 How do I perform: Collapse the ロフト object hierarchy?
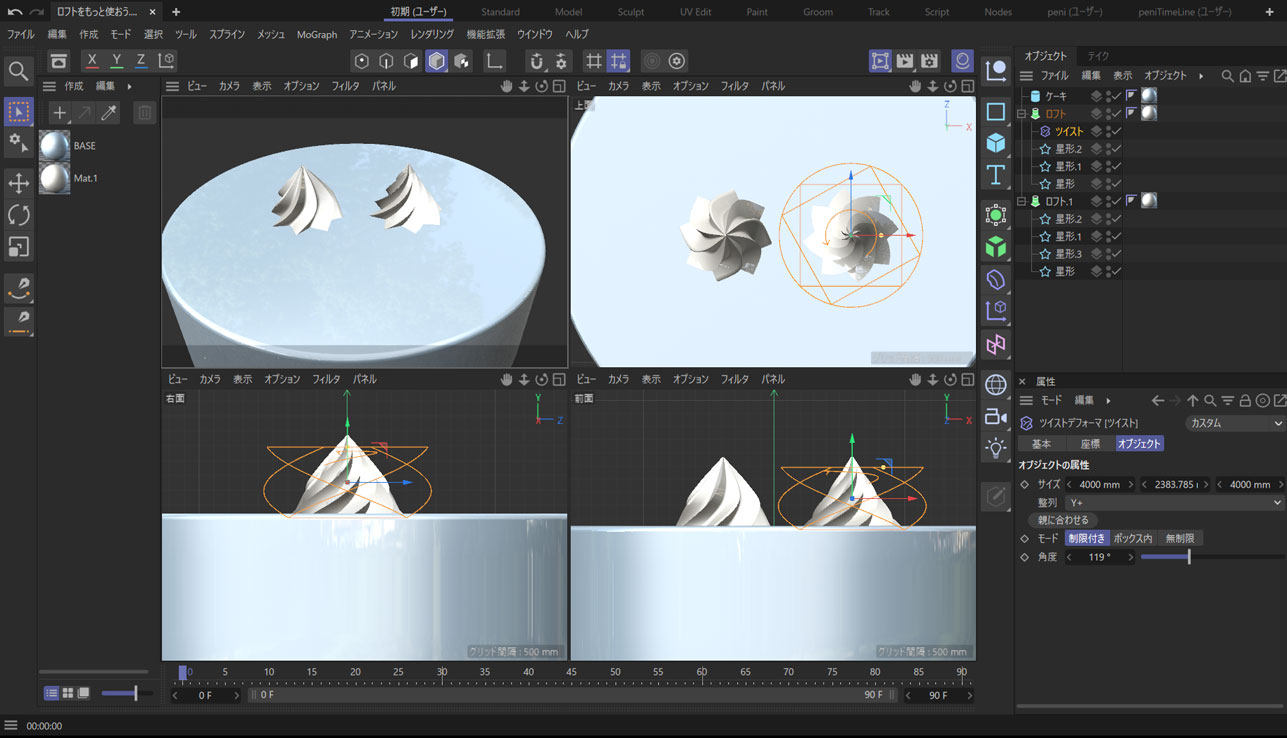(1022, 114)
